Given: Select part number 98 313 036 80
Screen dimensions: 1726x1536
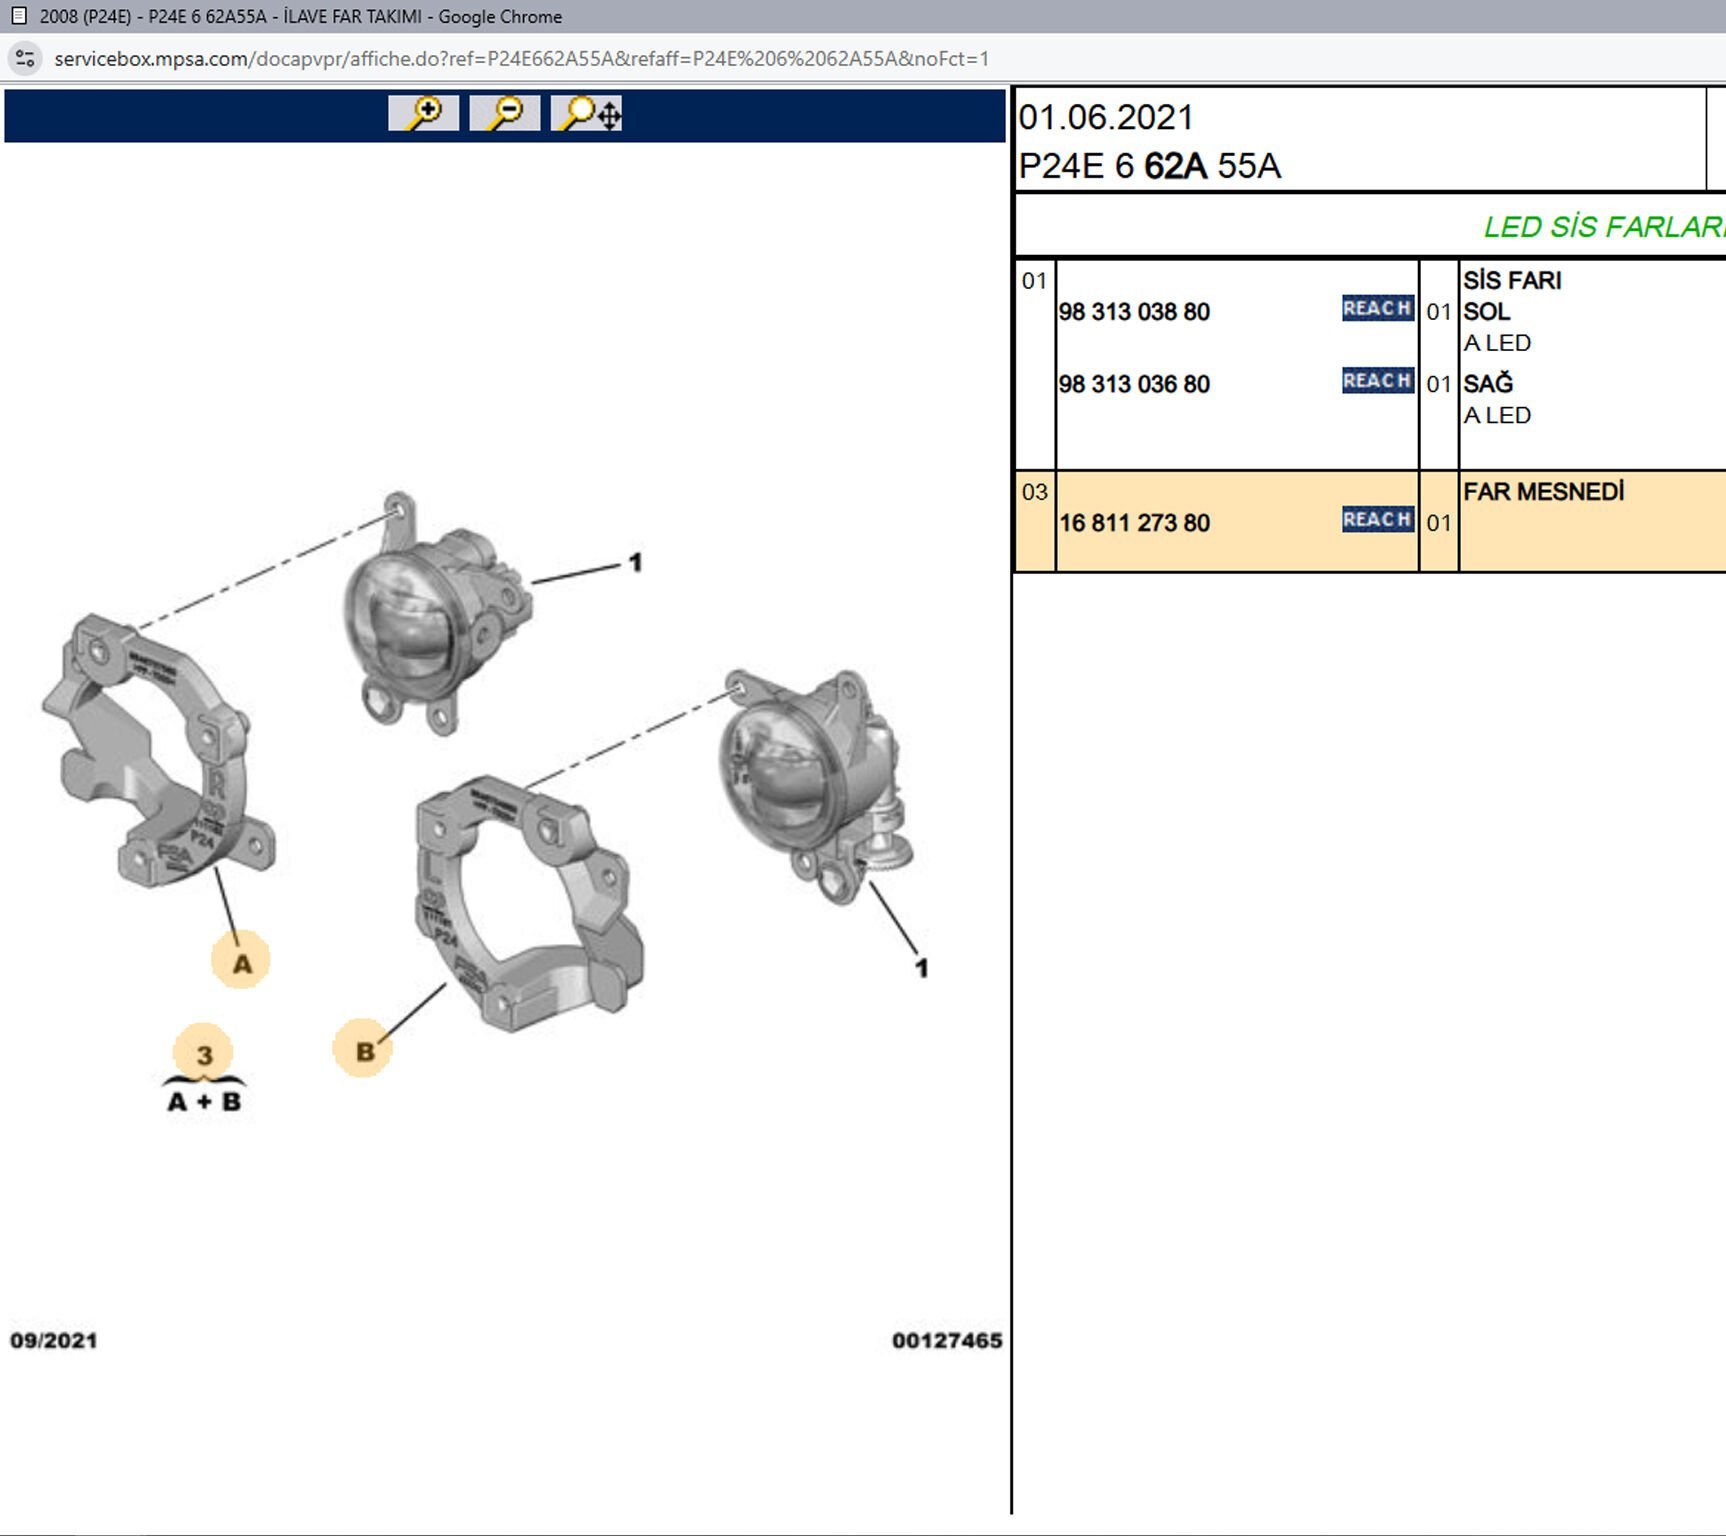Looking at the screenshot, I should 1134,384.
